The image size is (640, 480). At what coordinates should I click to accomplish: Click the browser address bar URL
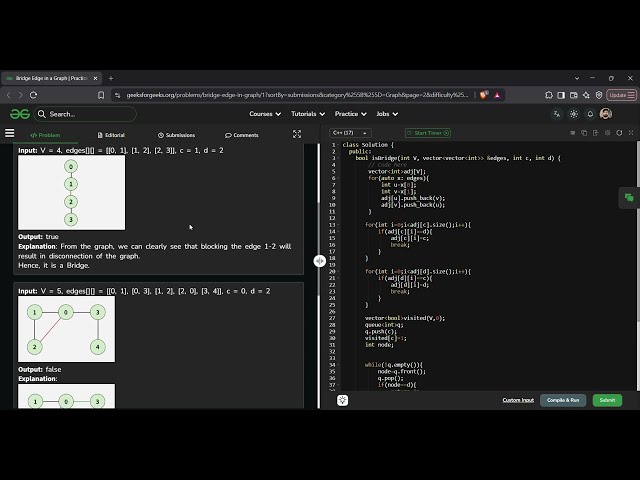click(297, 95)
